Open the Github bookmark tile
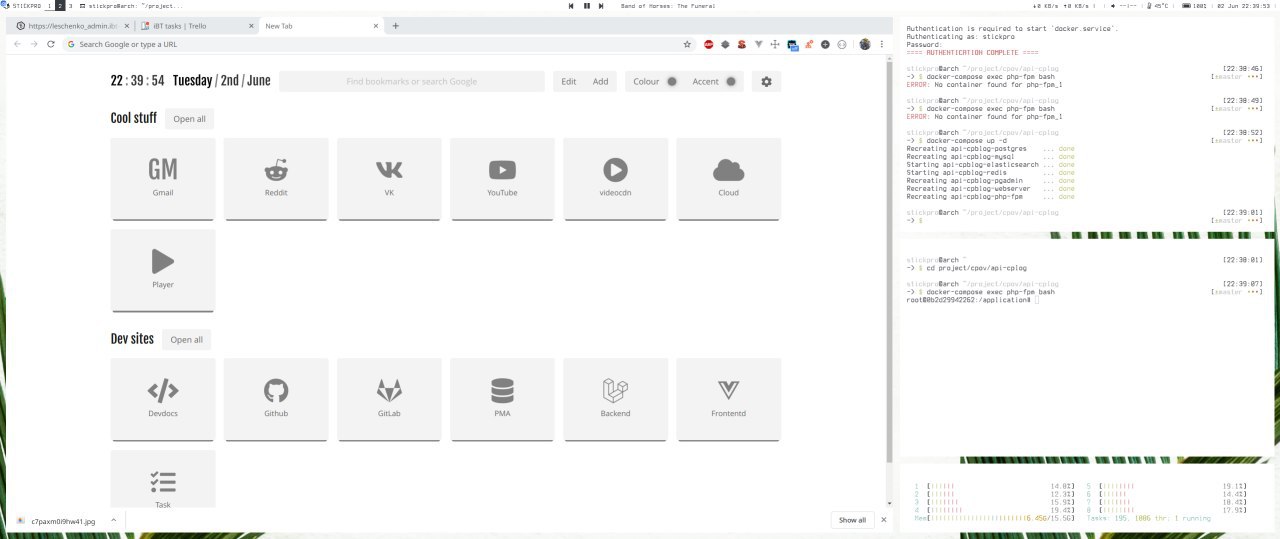This screenshot has height=539, width=1280. [276, 398]
